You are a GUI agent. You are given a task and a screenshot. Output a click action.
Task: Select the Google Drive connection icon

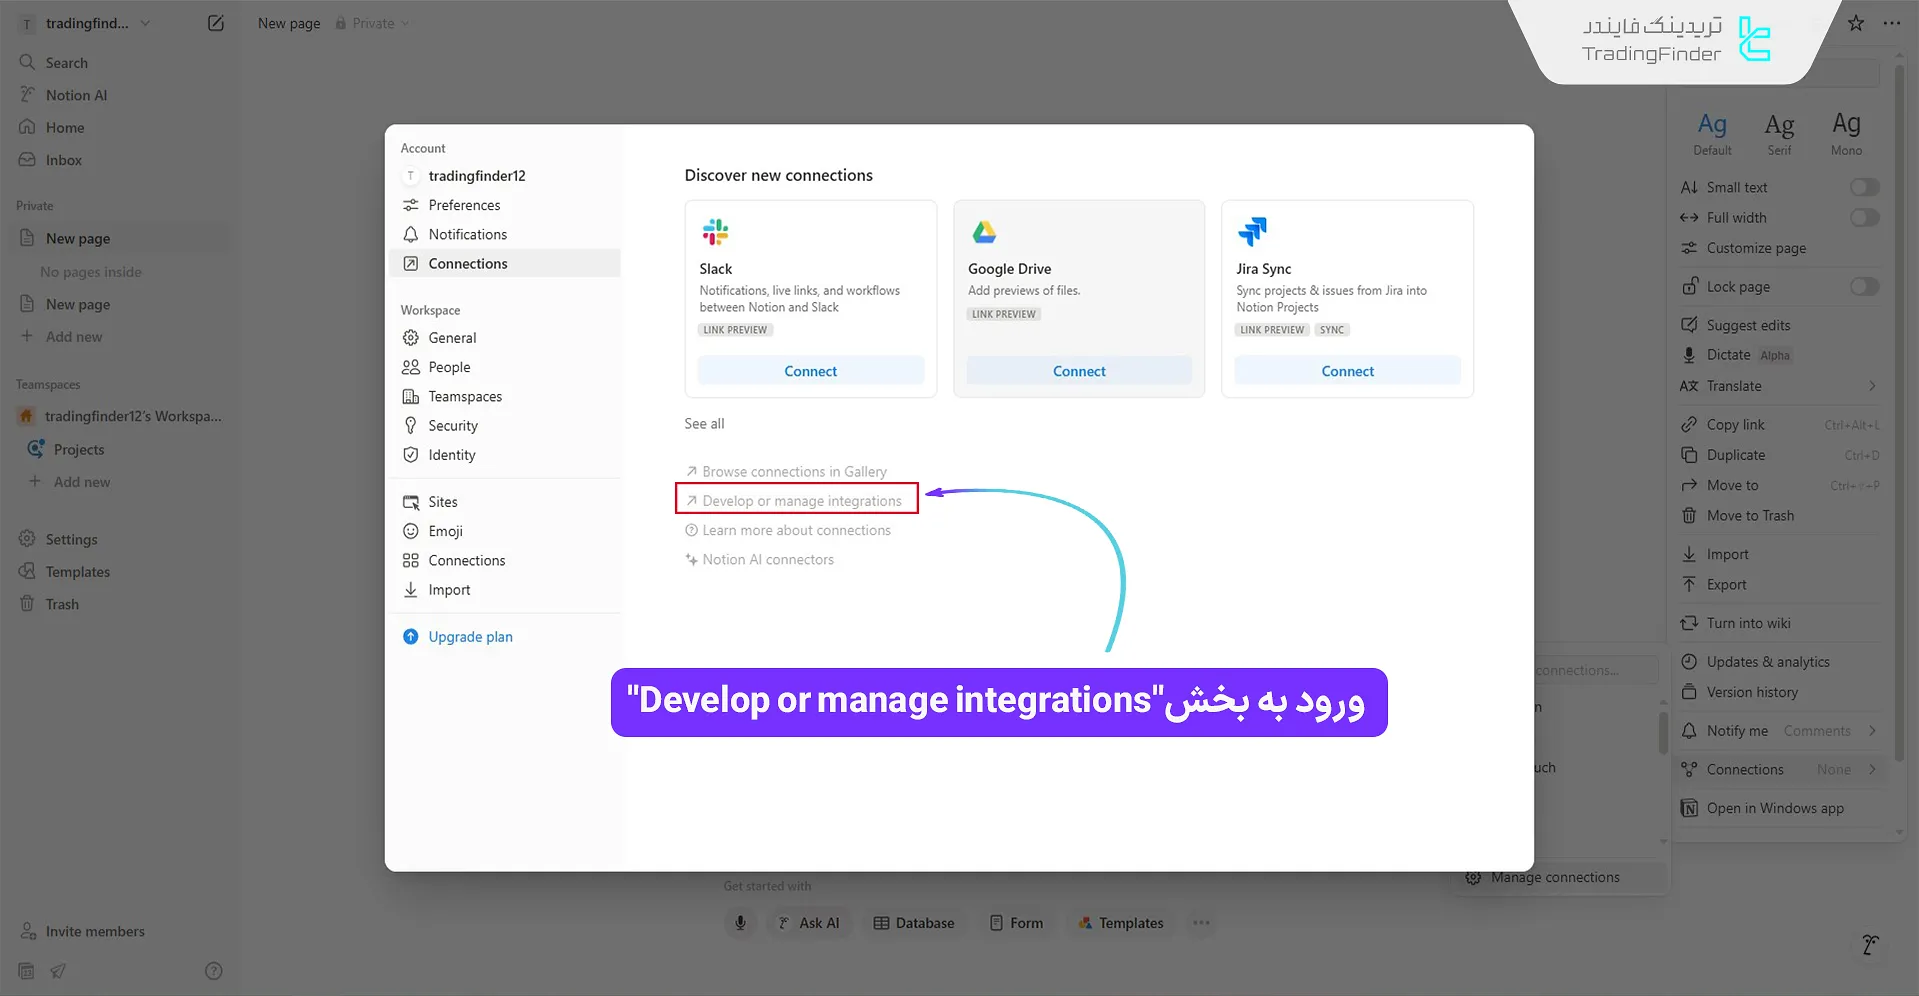[x=983, y=231]
